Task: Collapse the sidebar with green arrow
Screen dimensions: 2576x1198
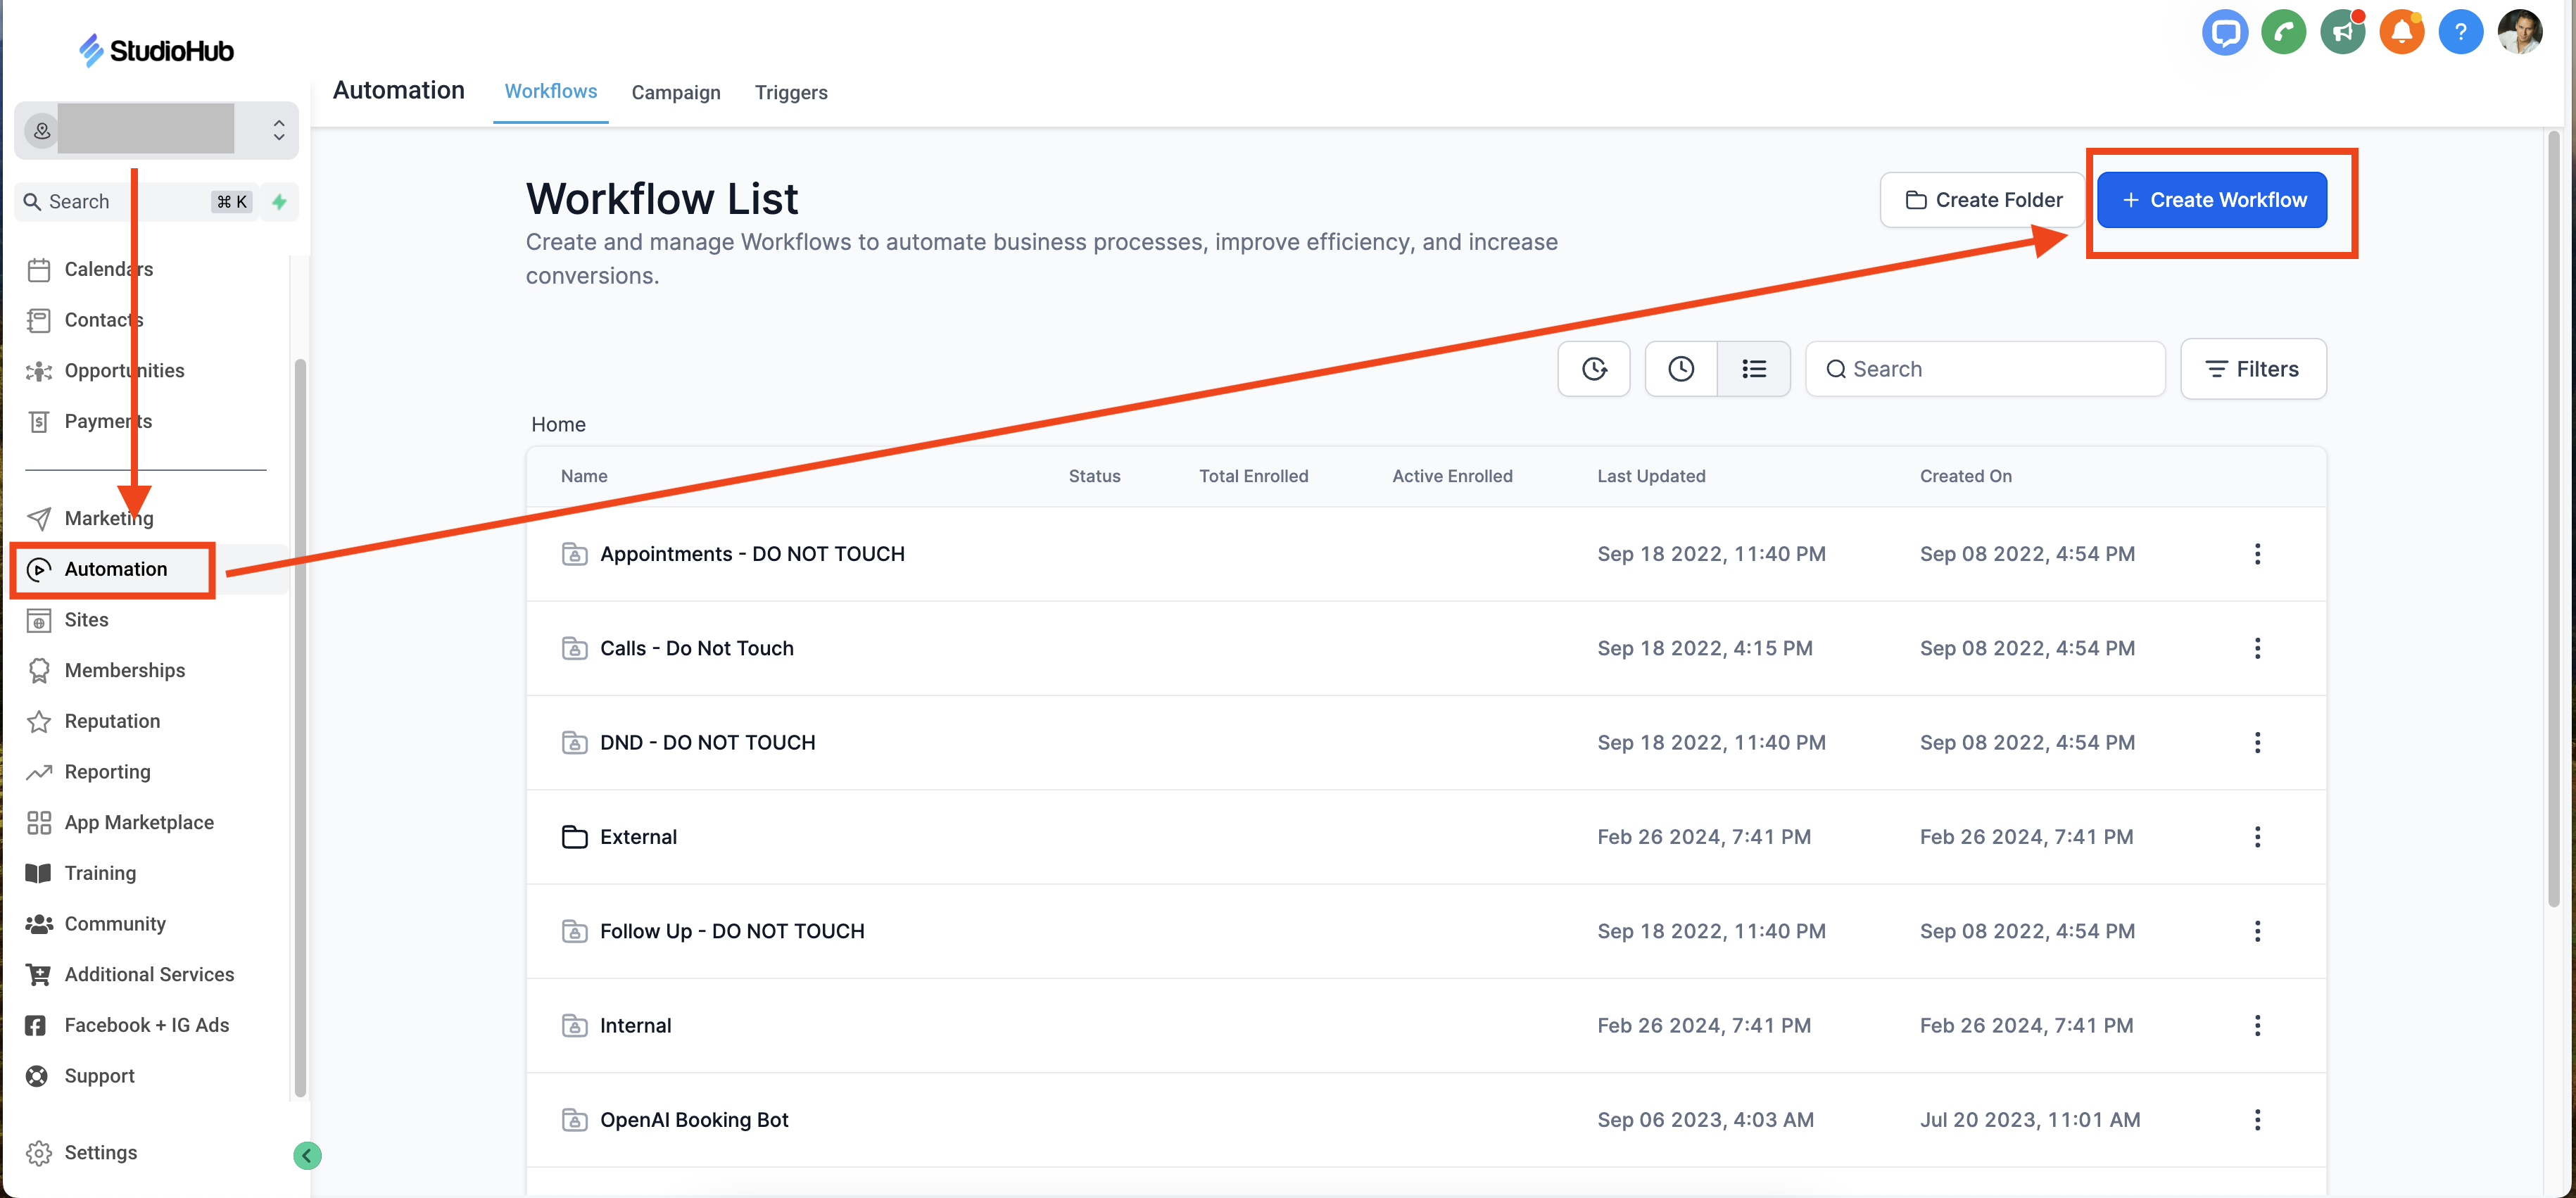Action: coord(307,1156)
